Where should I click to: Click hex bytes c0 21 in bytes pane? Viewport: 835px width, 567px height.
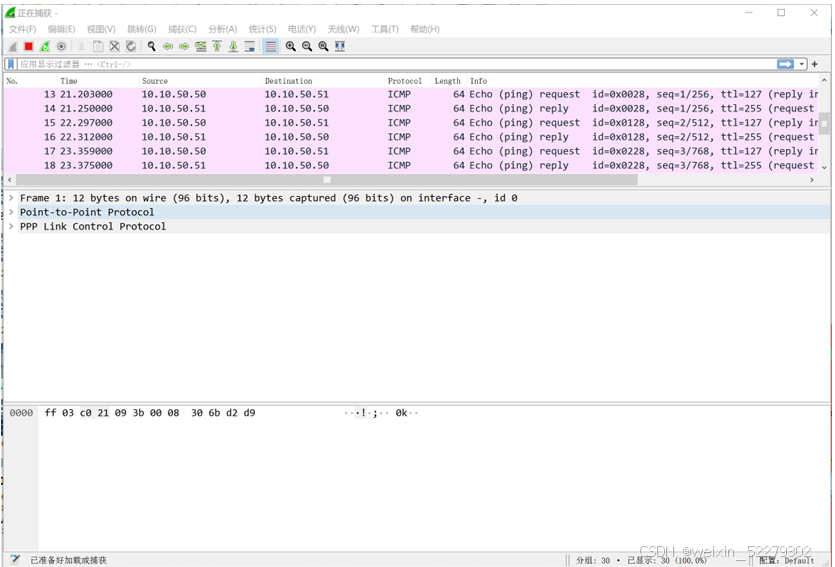point(94,413)
